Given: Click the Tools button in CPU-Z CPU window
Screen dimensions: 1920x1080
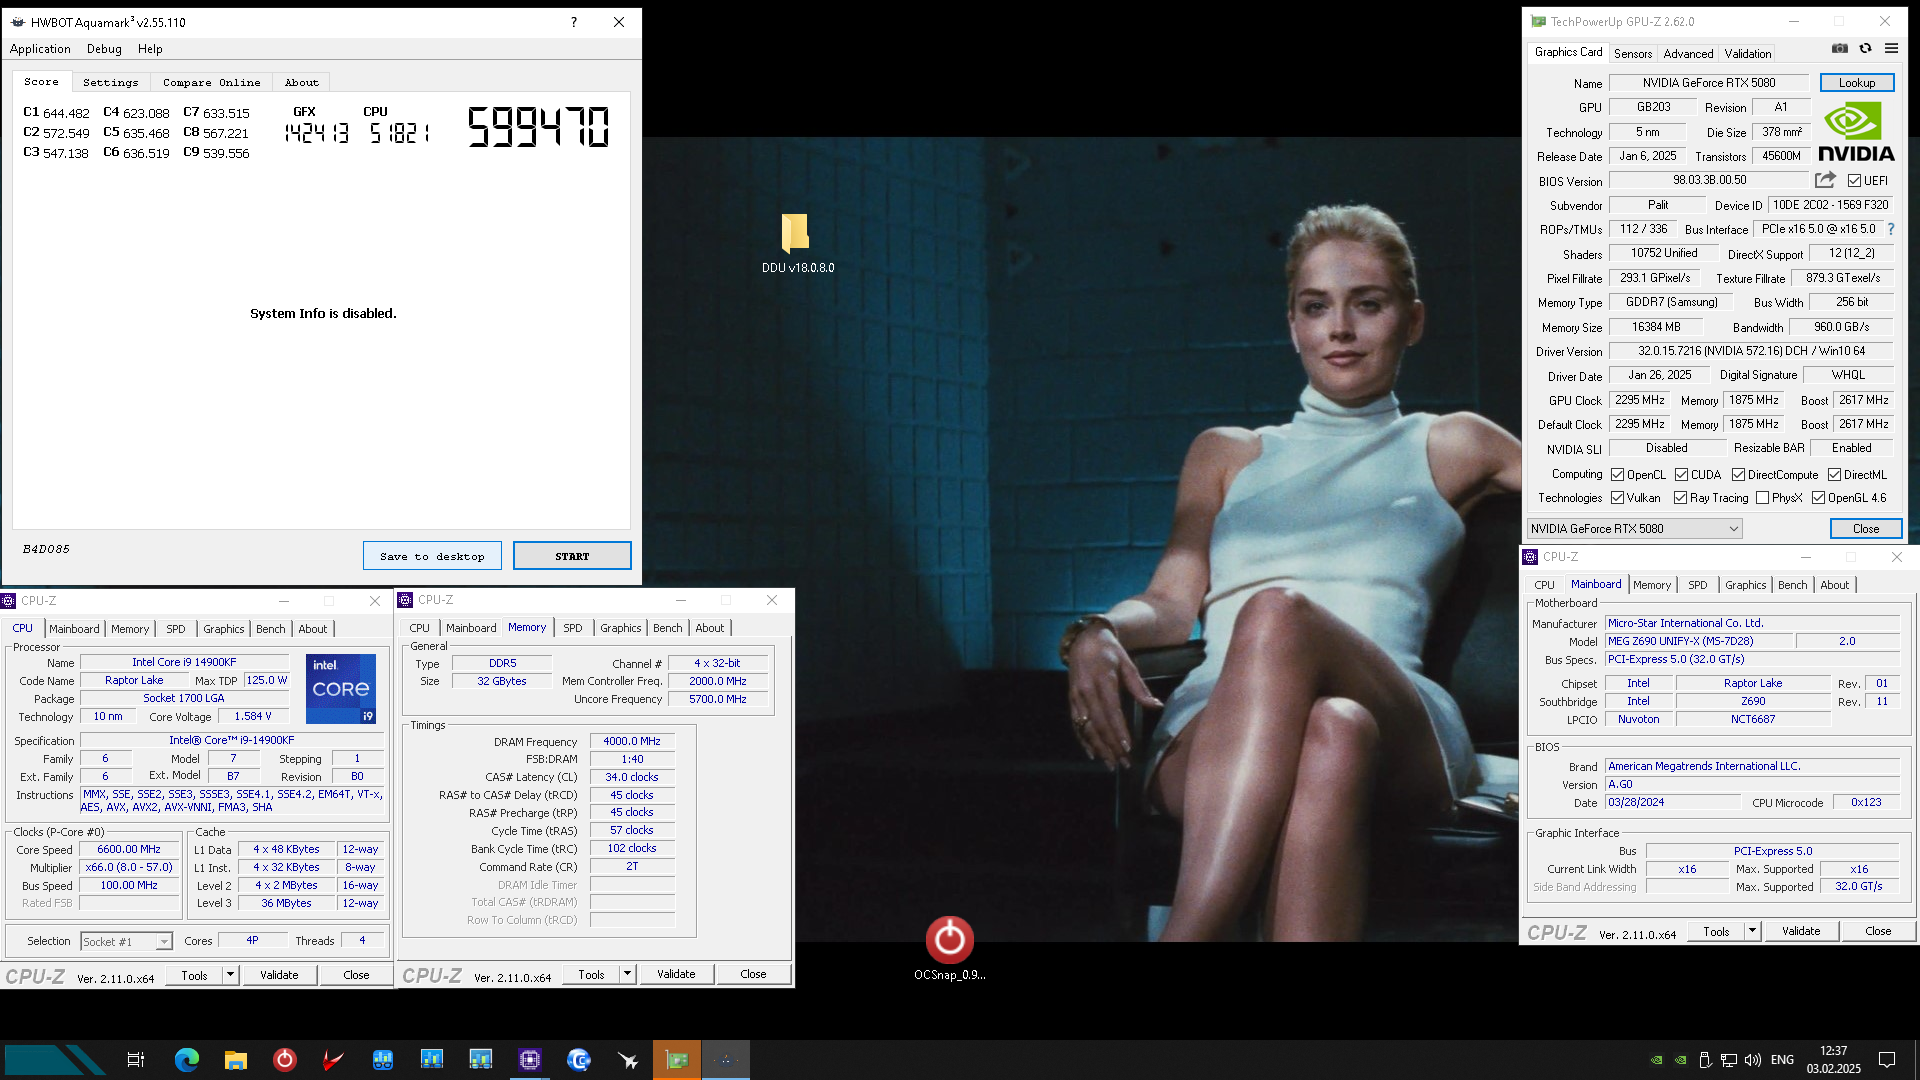Looking at the screenshot, I should tap(195, 975).
